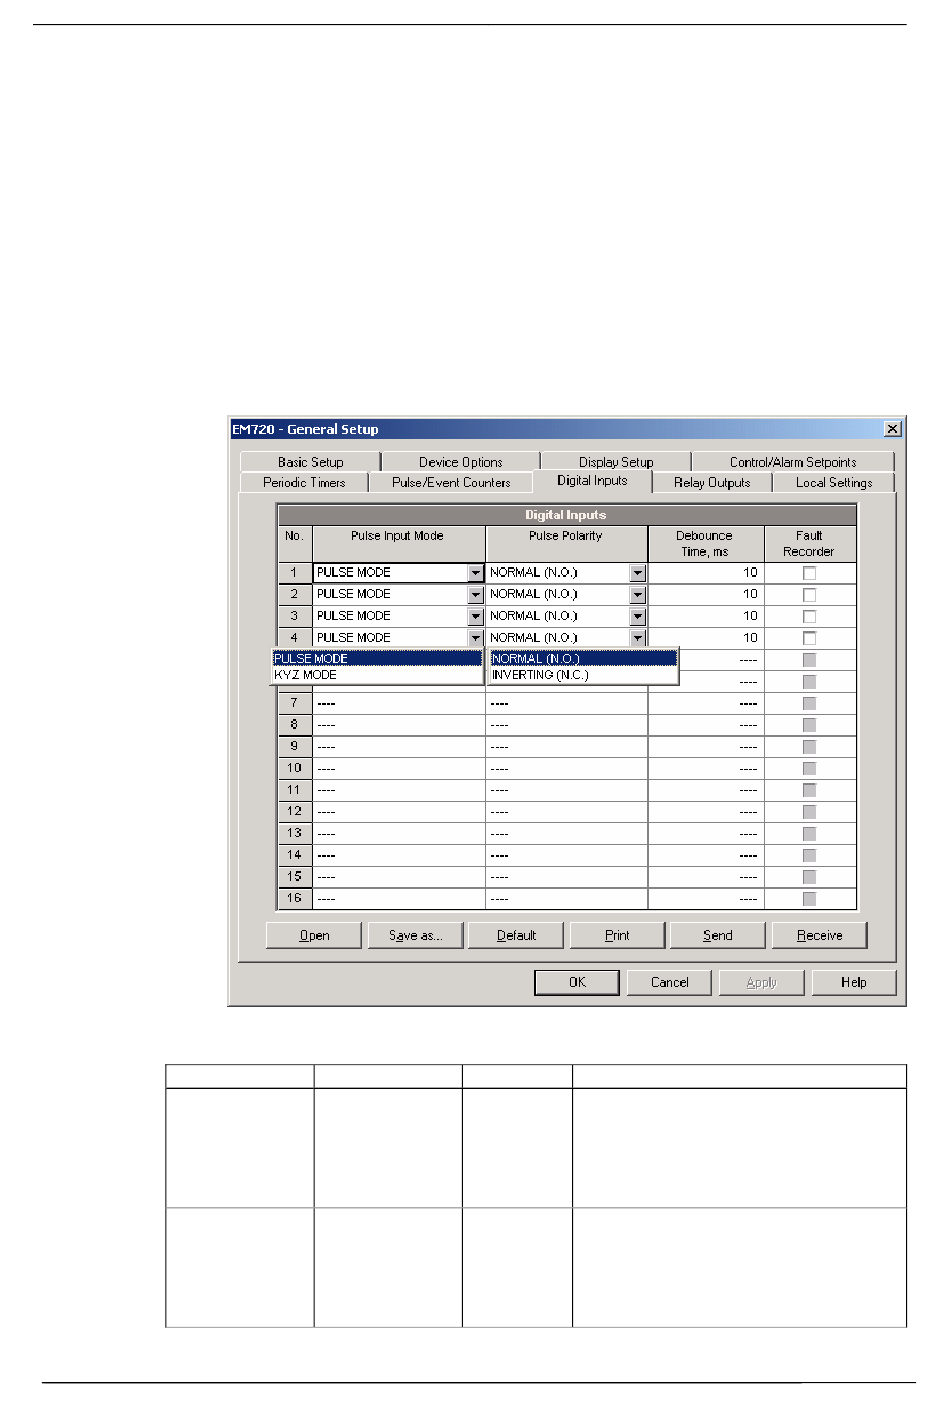
Task: Confirm with the OK button
Action: (577, 982)
